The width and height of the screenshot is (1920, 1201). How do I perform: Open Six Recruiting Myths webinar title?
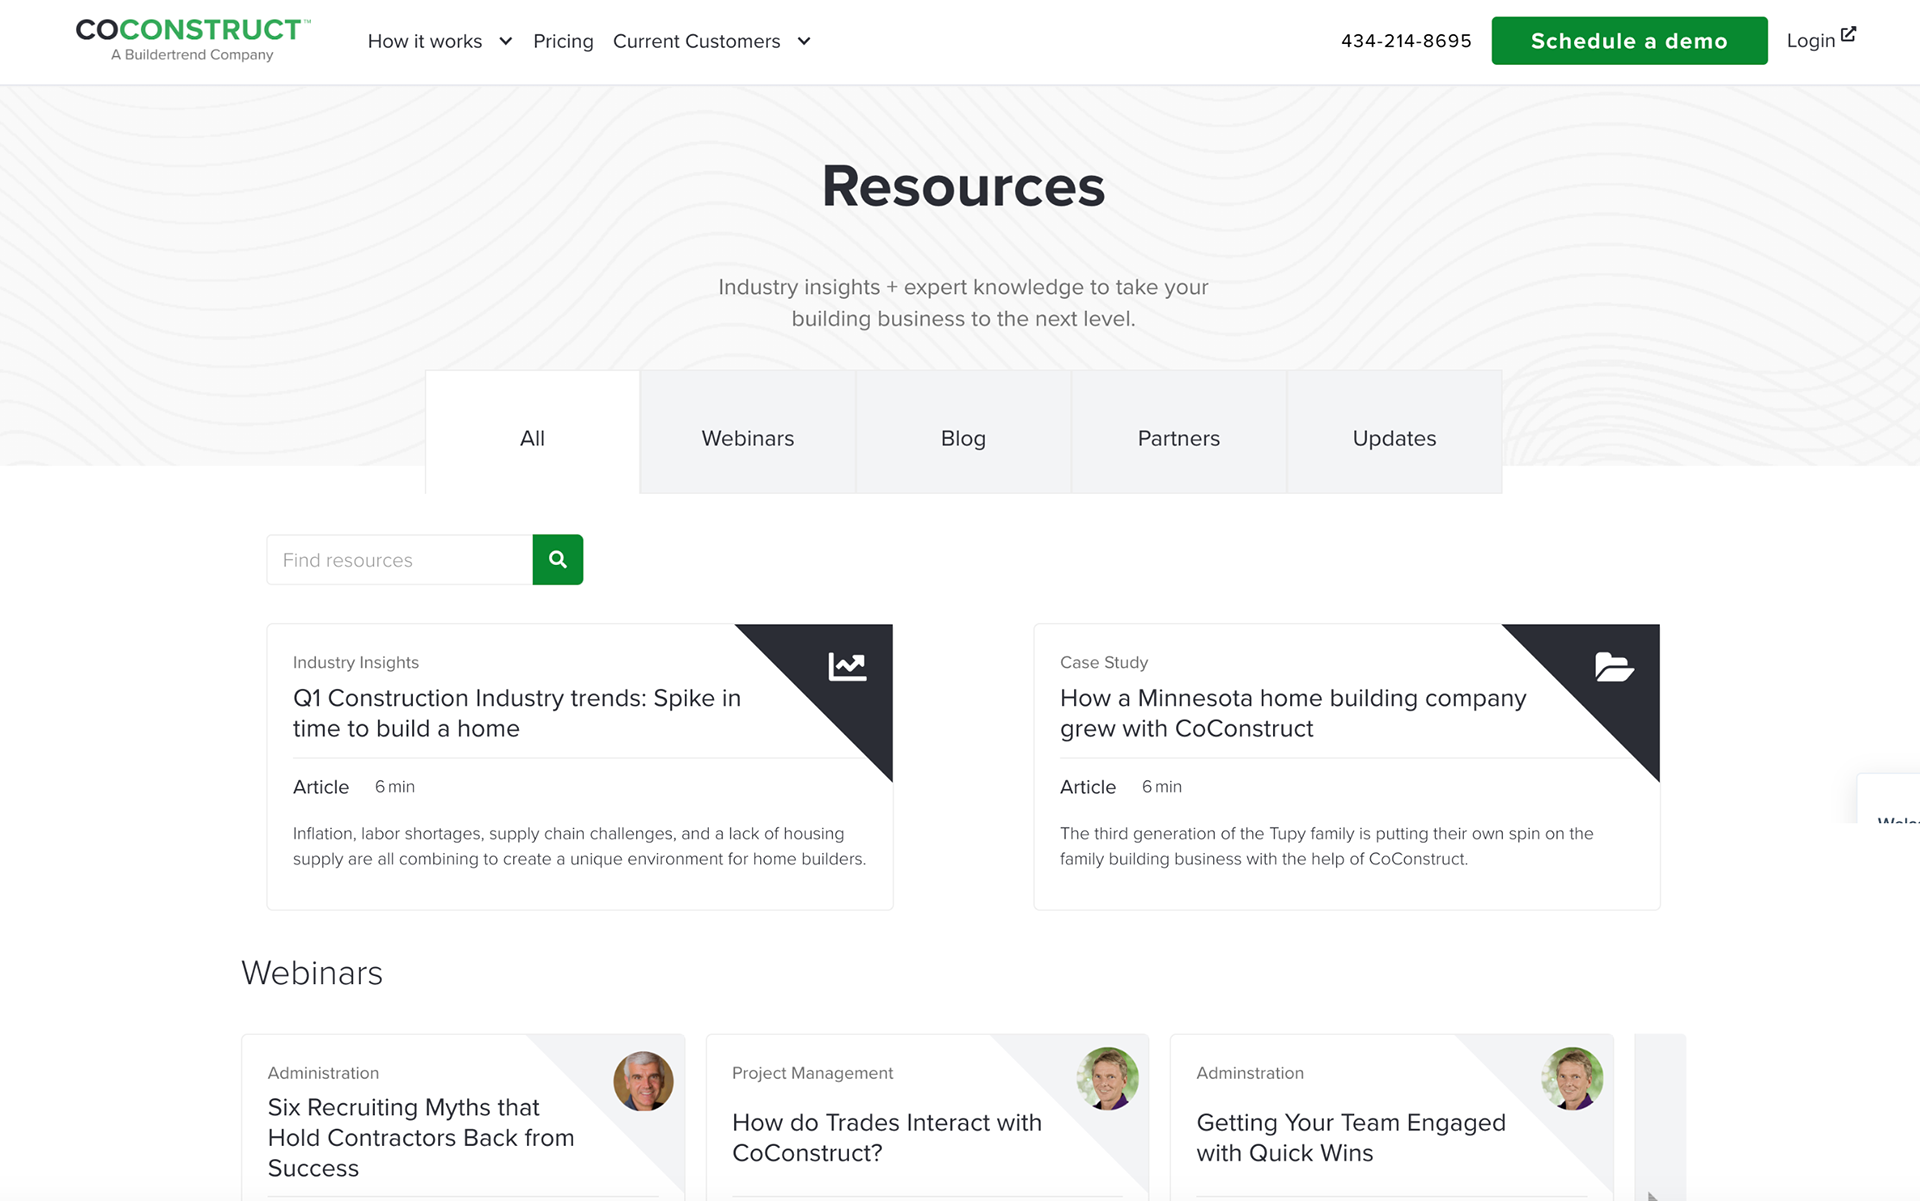tap(421, 1137)
